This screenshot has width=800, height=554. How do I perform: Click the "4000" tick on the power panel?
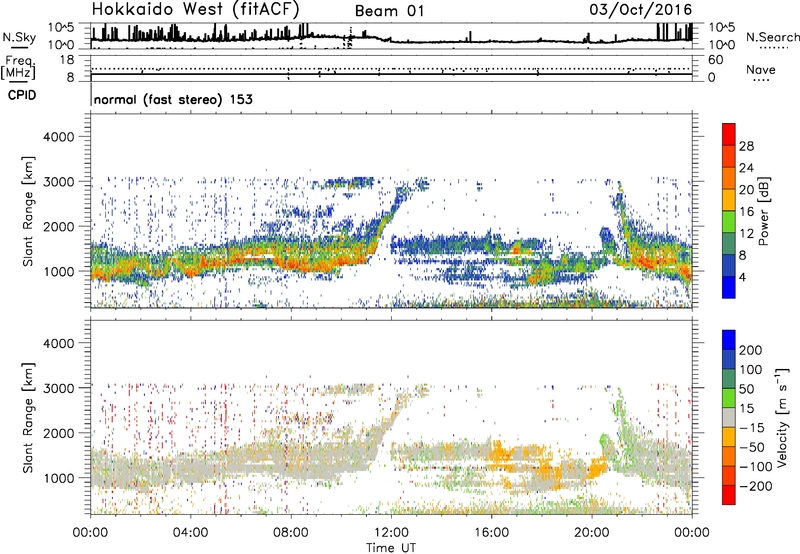pos(59,137)
